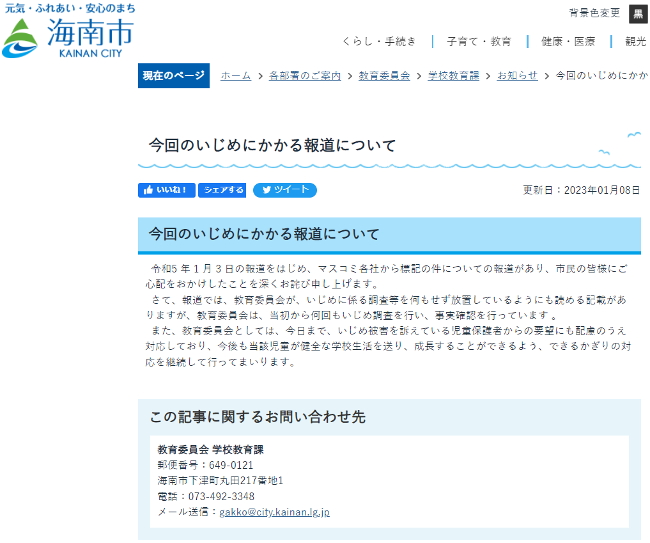The width and height of the screenshot is (650, 543).
Task: Click the blue section heading 今回のいじめにかかる報道について
Action: [264, 234]
